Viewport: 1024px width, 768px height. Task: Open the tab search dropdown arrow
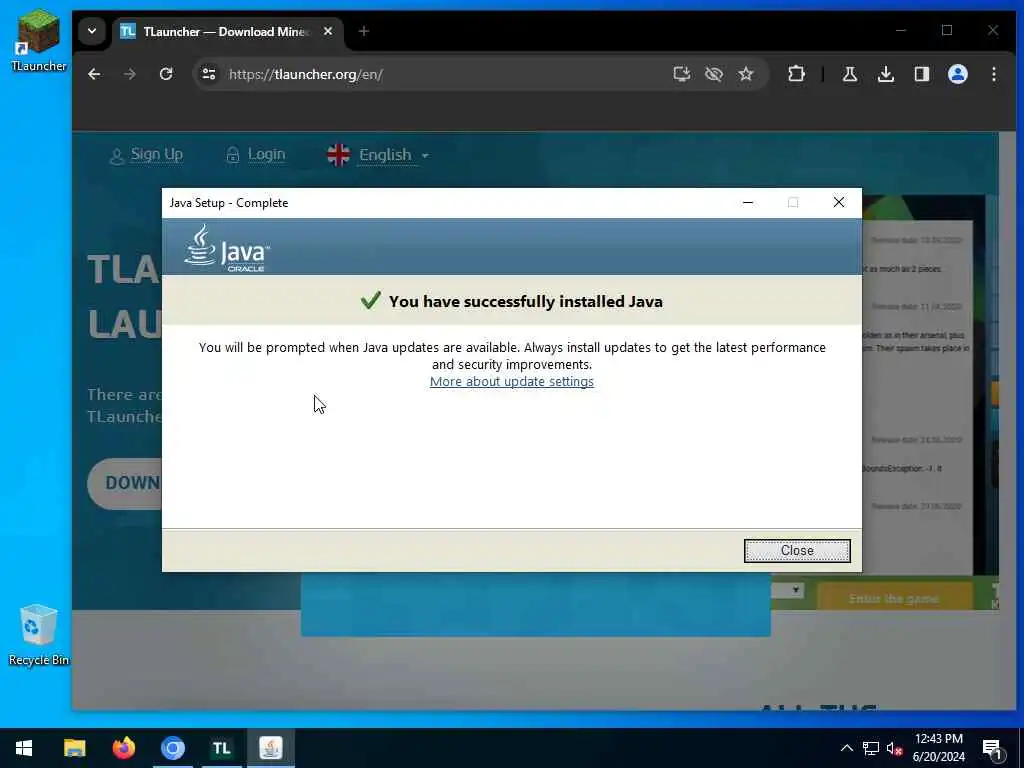pyautogui.click(x=92, y=31)
